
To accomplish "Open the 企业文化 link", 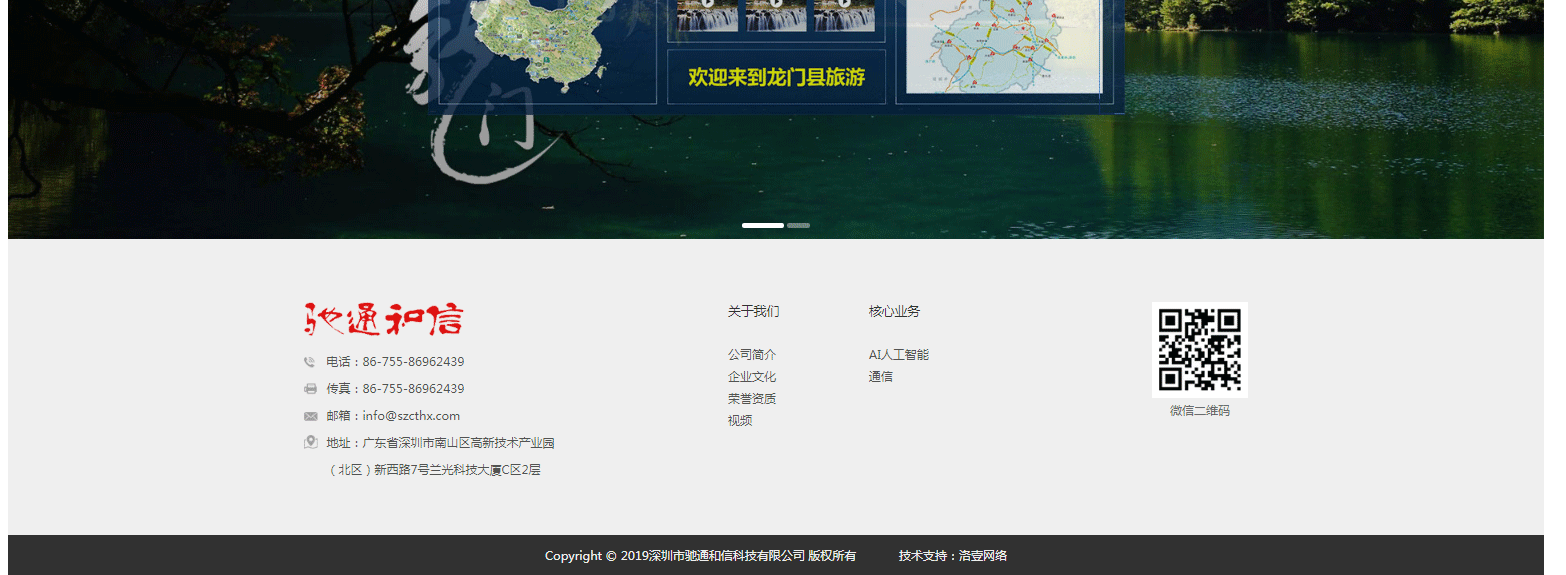I will [751, 377].
